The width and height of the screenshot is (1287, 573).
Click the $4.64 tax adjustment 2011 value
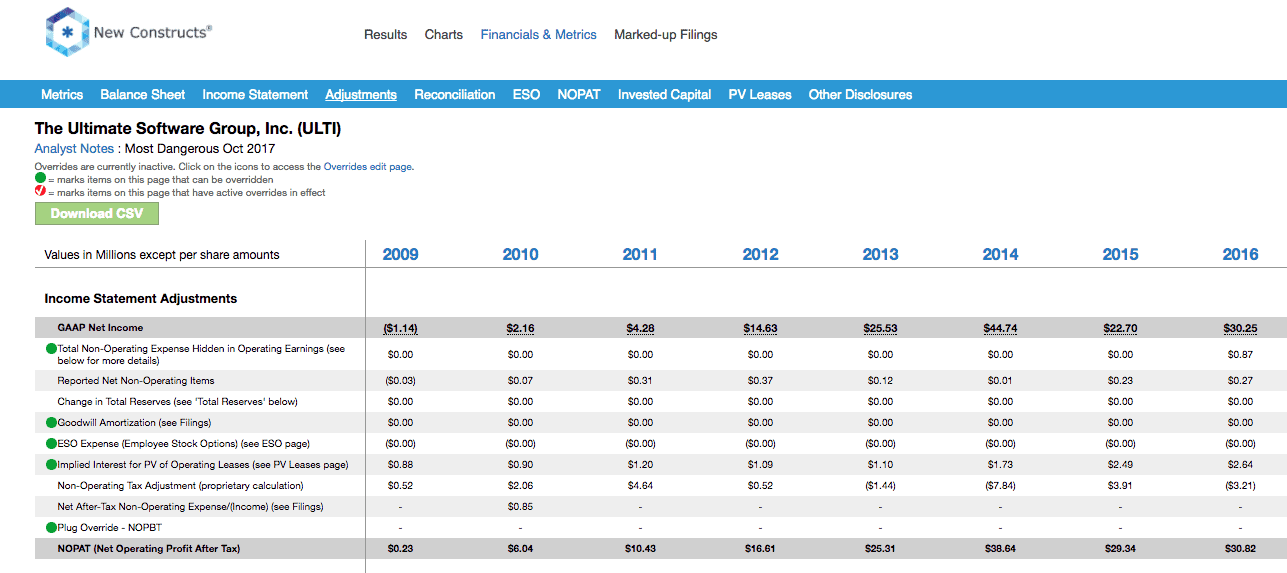click(640, 485)
